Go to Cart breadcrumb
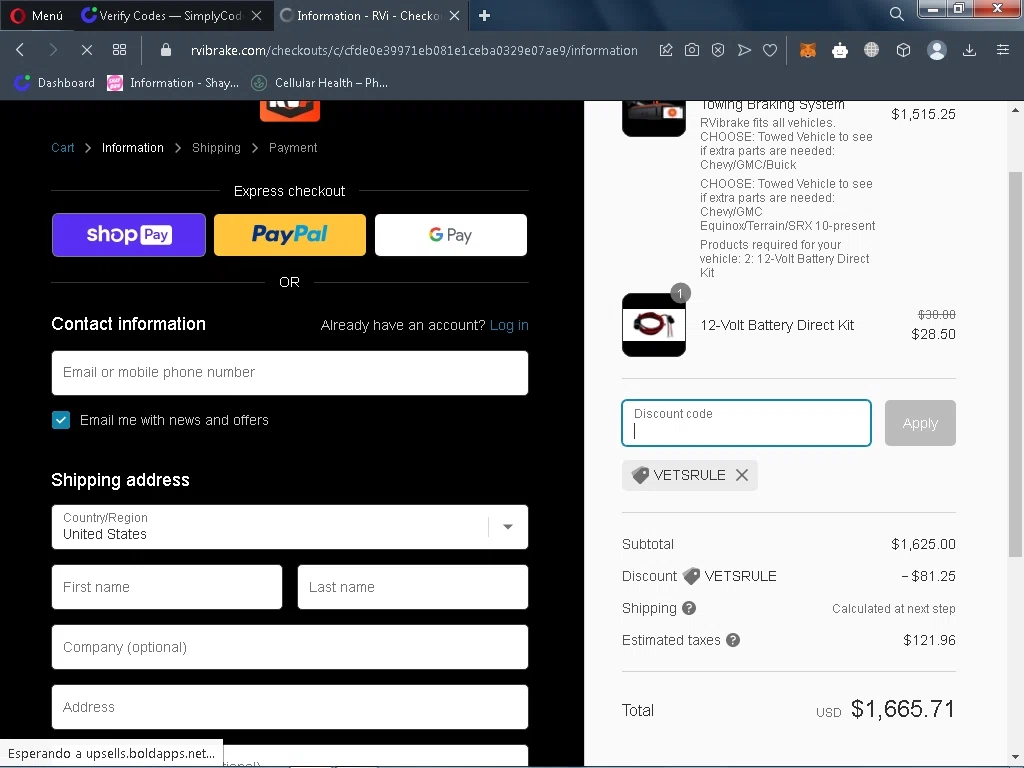 63,148
